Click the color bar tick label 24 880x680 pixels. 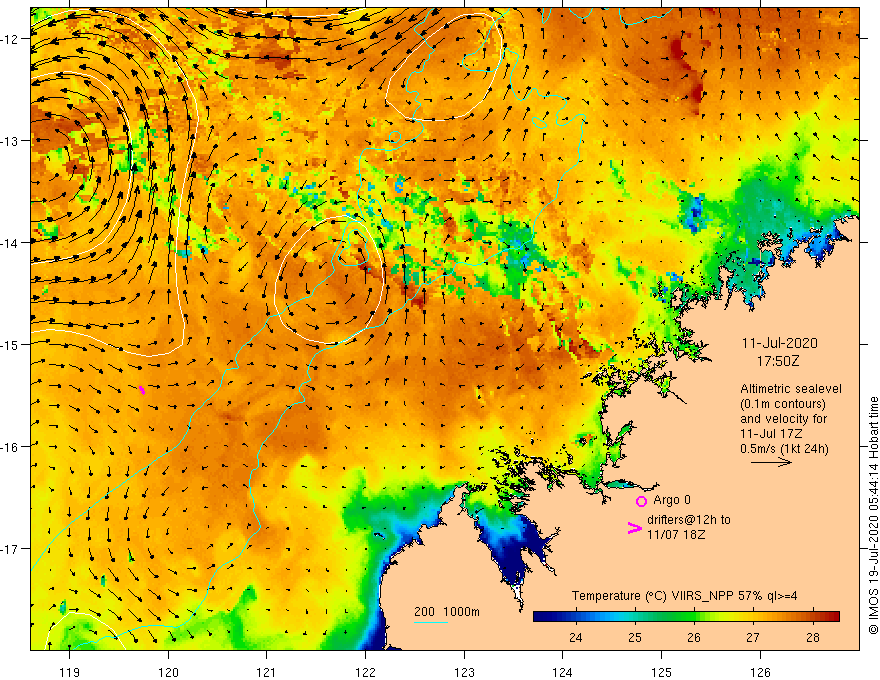(576, 637)
